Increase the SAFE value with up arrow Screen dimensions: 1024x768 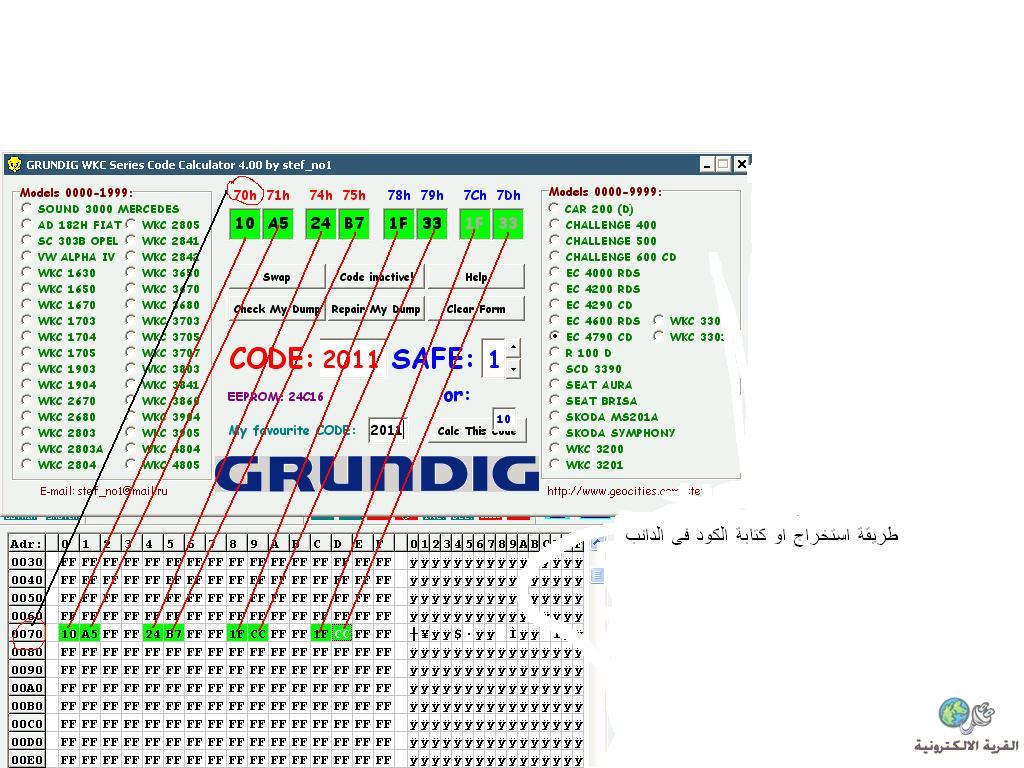pyautogui.click(x=514, y=348)
